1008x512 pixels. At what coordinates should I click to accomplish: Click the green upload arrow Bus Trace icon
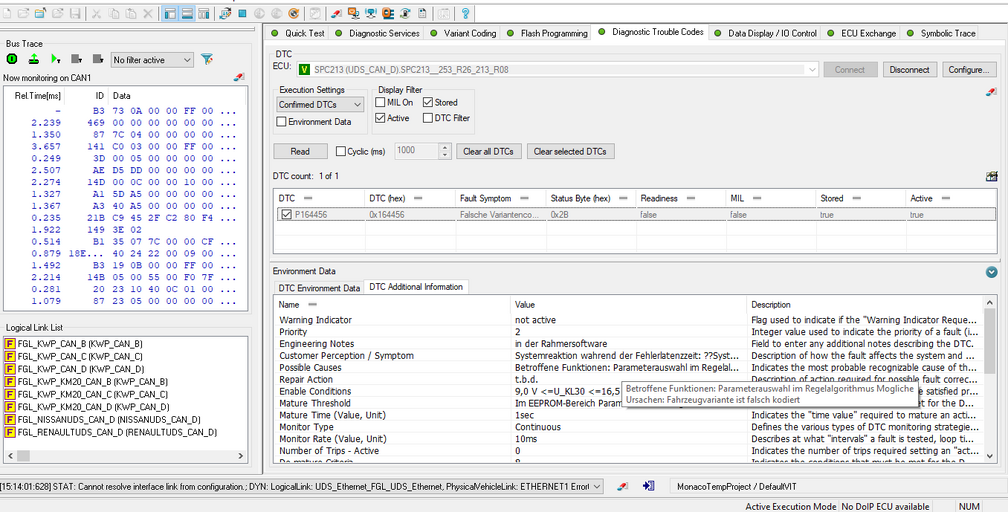coord(33,59)
